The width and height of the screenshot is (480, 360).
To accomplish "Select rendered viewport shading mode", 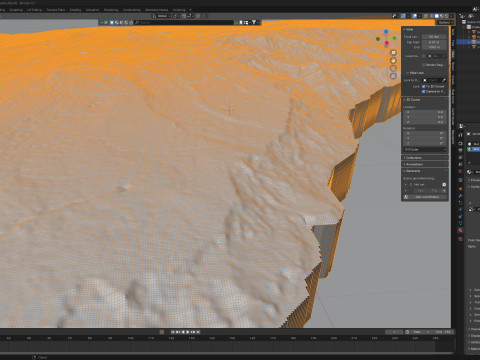I will pos(446,16).
